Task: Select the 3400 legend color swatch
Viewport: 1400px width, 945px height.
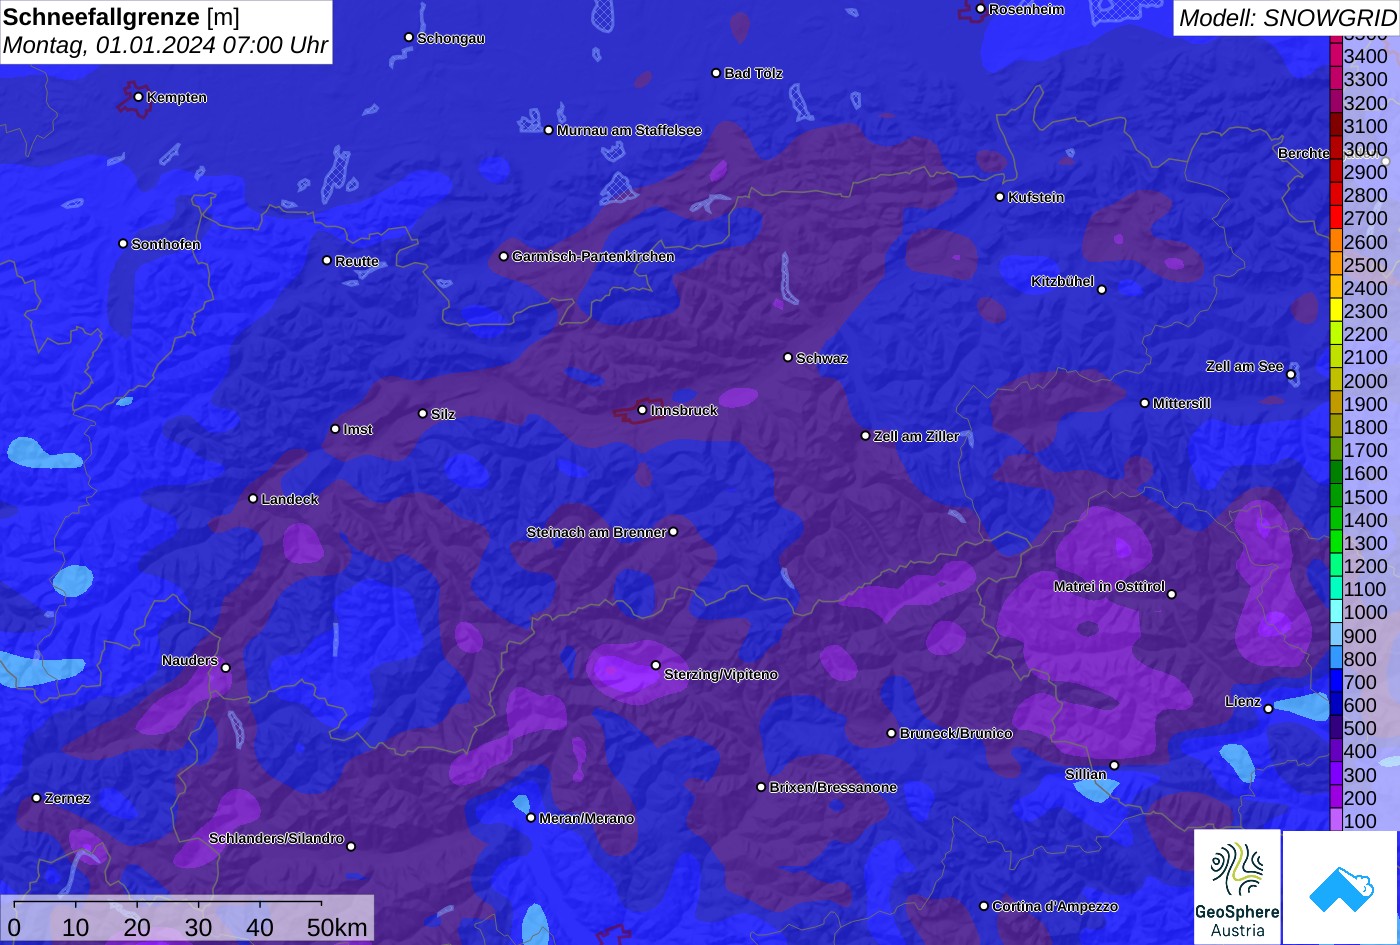Action: pyautogui.click(x=1336, y=57)
